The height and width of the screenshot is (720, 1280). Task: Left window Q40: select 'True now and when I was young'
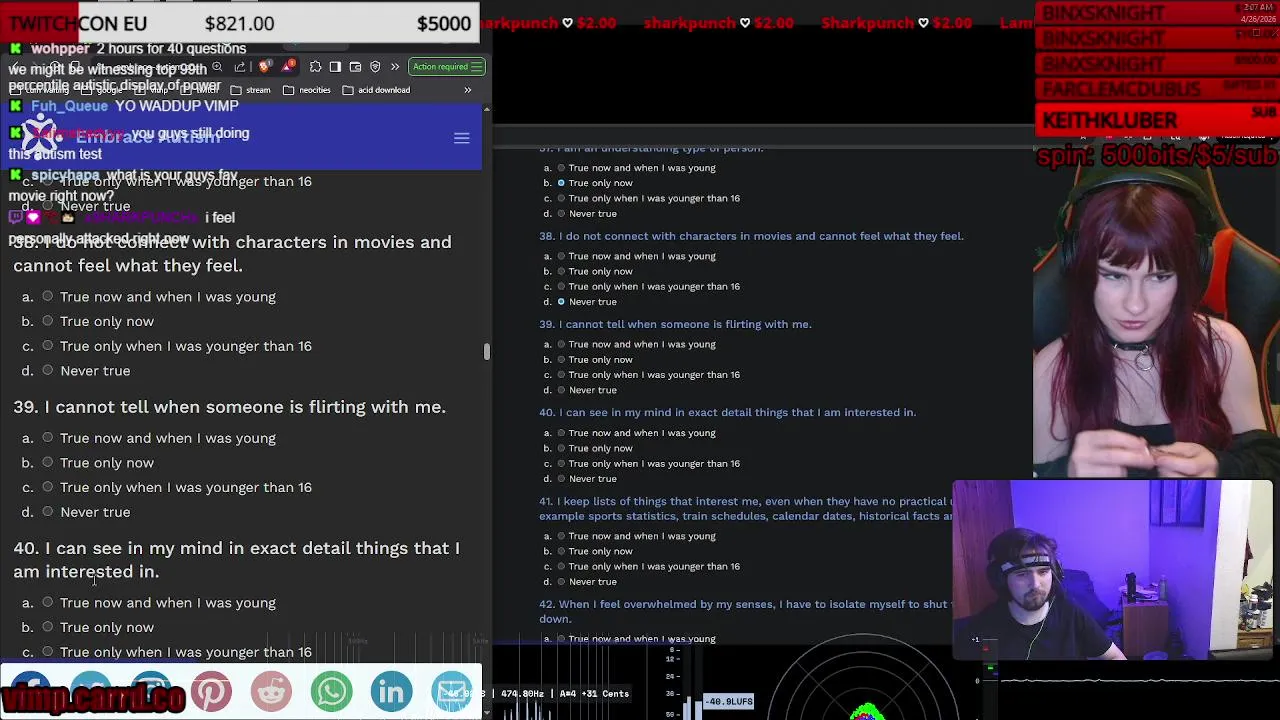pyautogui.click(x=47, y=603)
